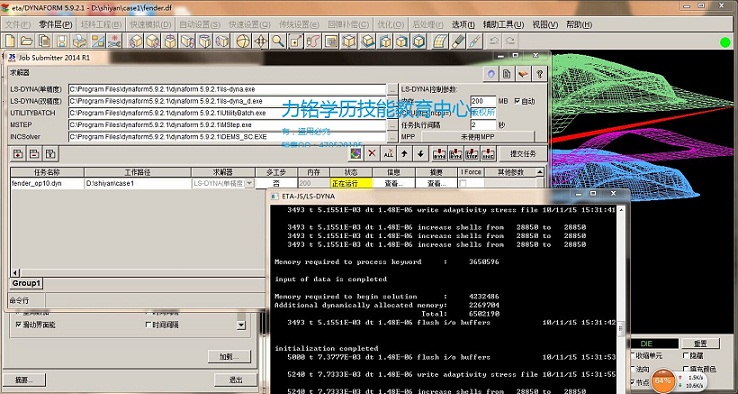Click the document icon in Job Submitter
The image size is (738, 394).
pyautogui.click(x=507, y=74)
